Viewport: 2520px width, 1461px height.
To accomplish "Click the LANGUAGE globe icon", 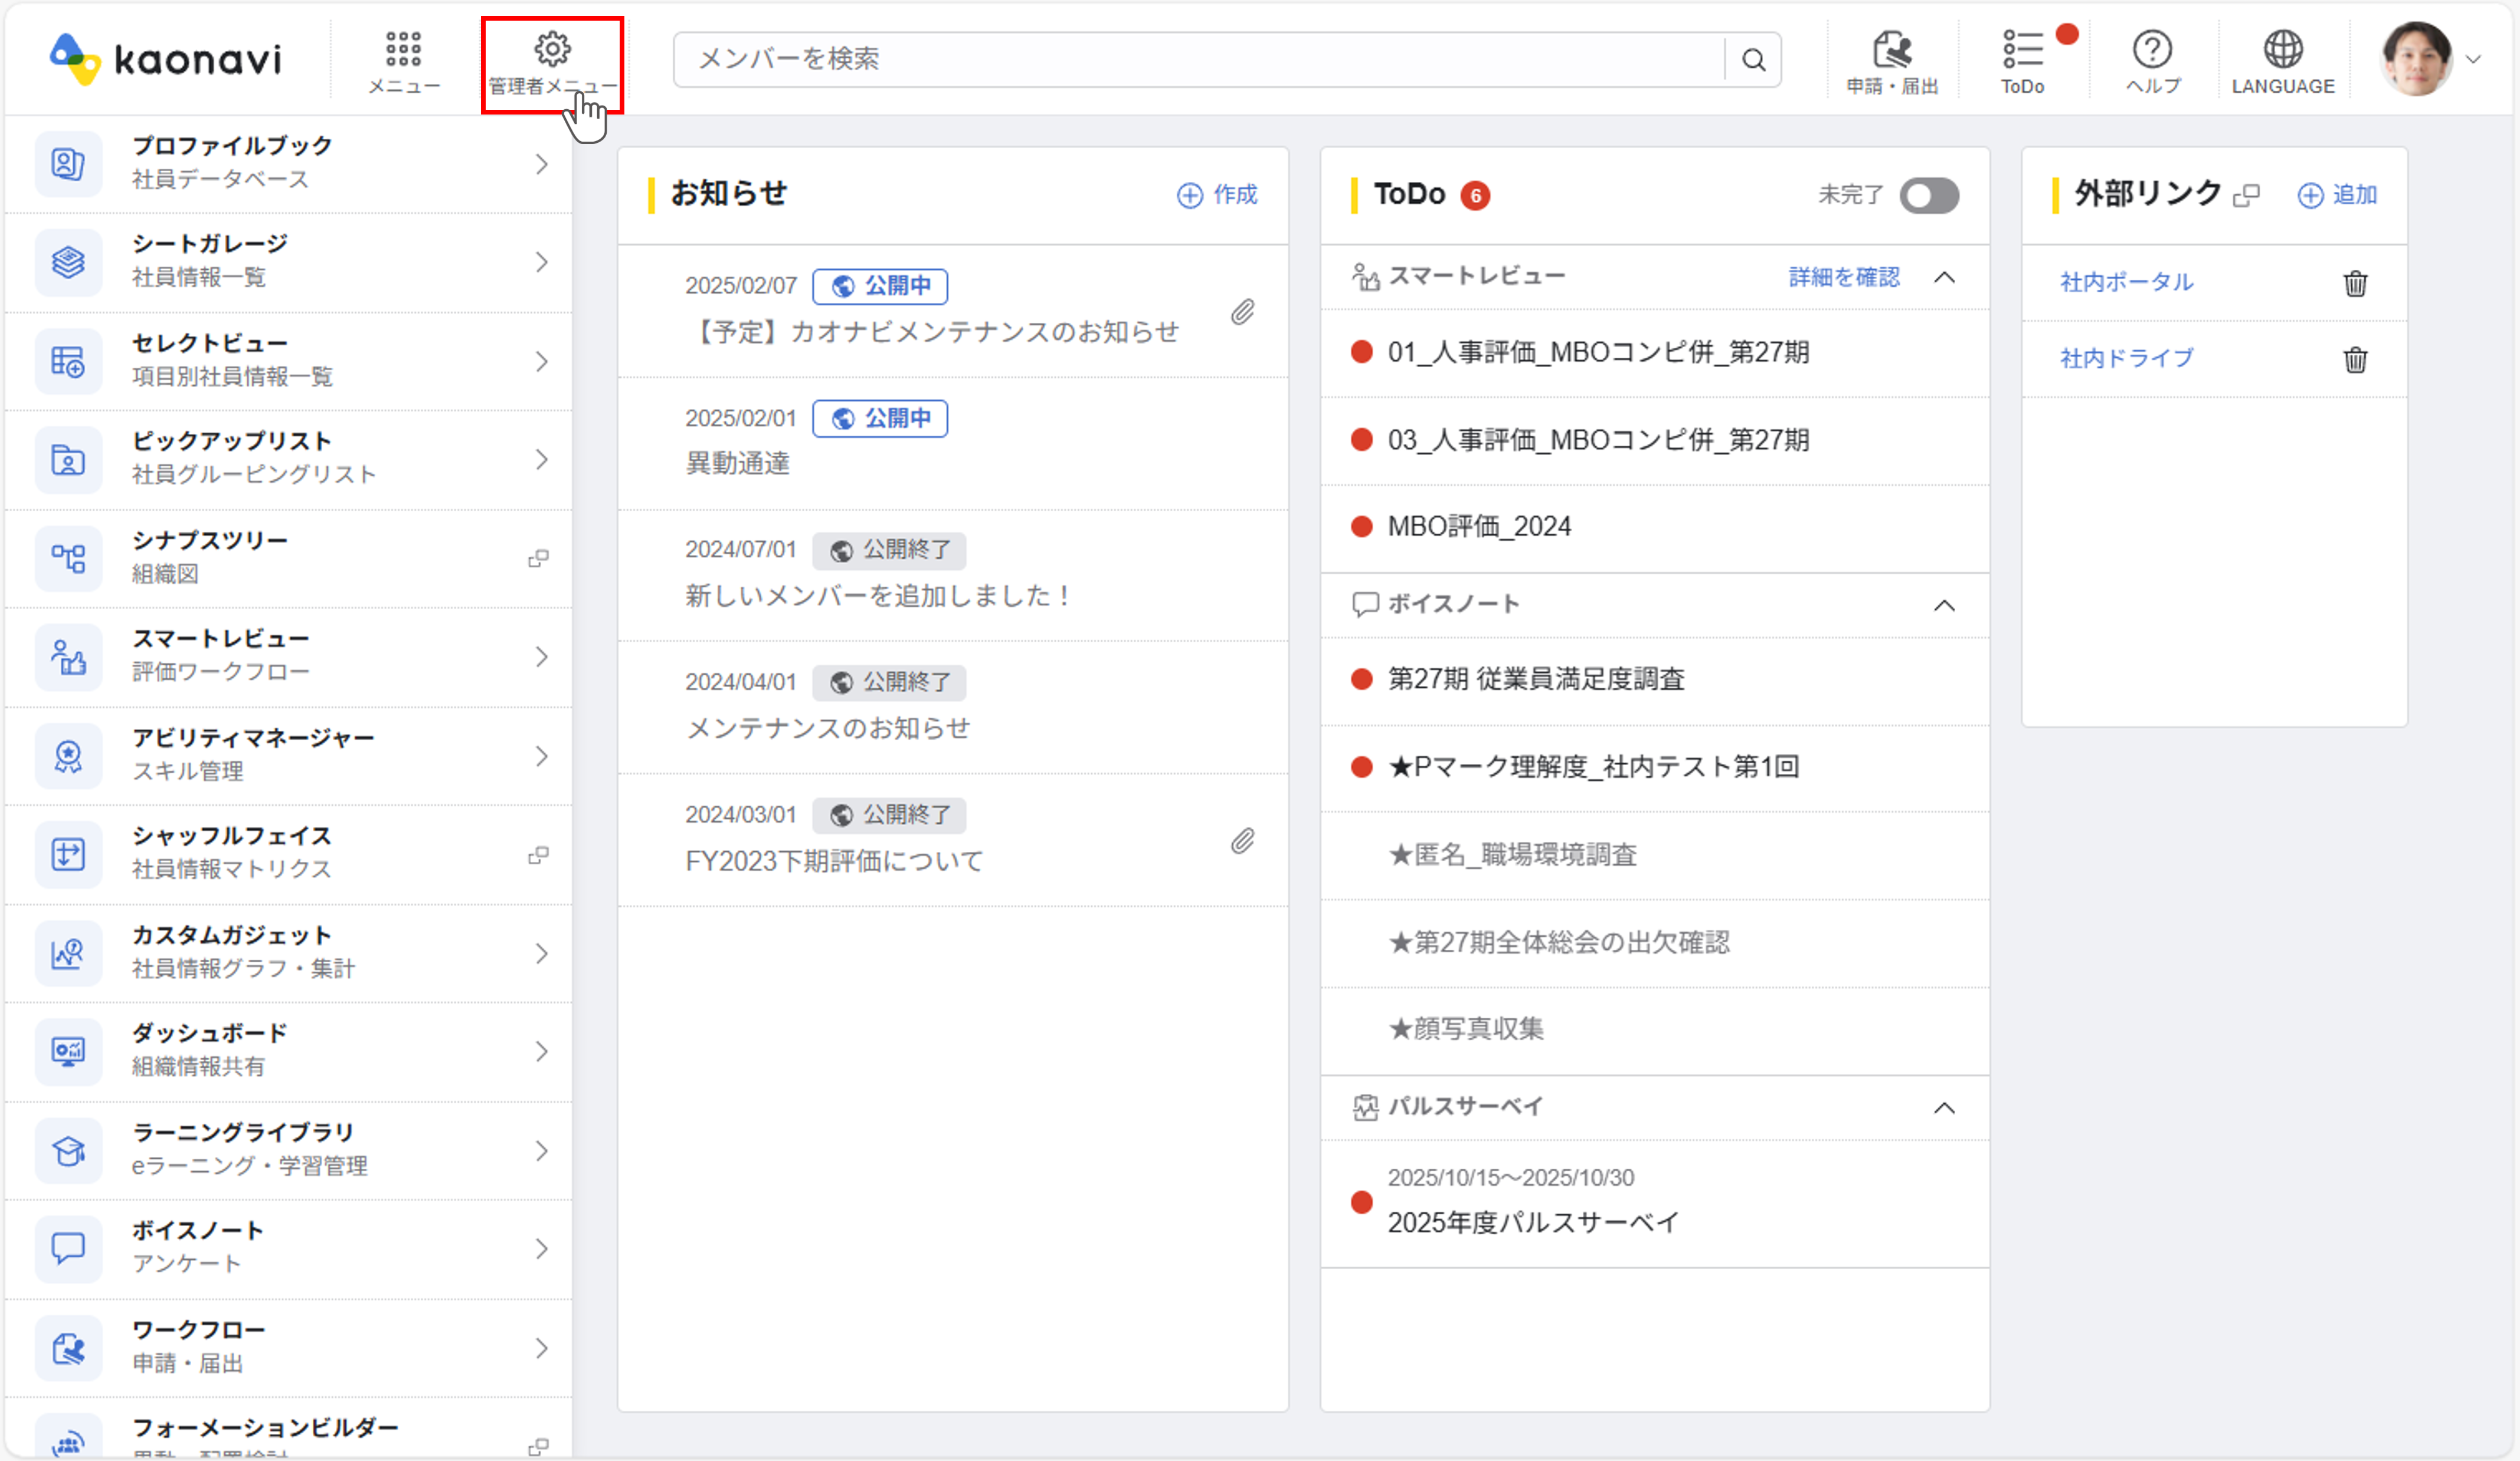I will tap(2282, 50).
